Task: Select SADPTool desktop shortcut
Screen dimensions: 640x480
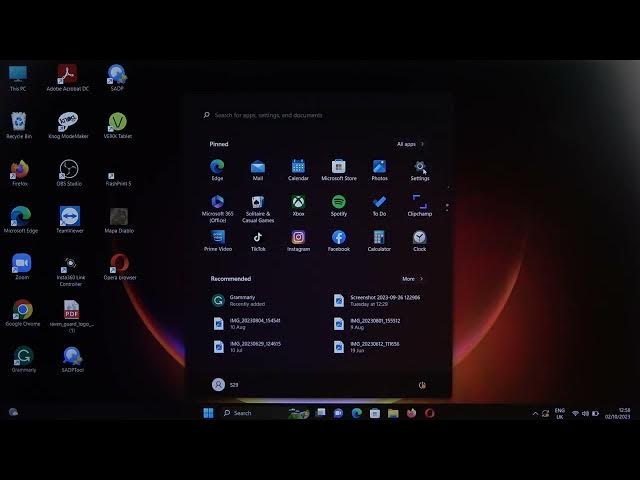Action: 72,360
